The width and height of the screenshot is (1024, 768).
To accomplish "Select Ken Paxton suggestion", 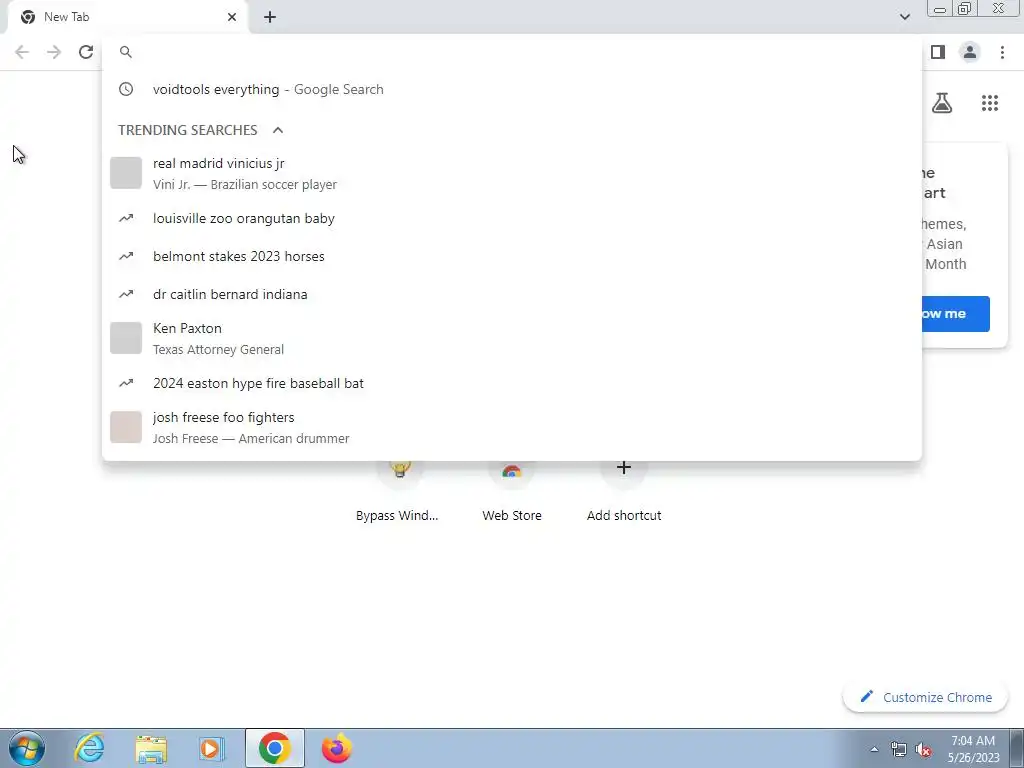I will 512,338.
